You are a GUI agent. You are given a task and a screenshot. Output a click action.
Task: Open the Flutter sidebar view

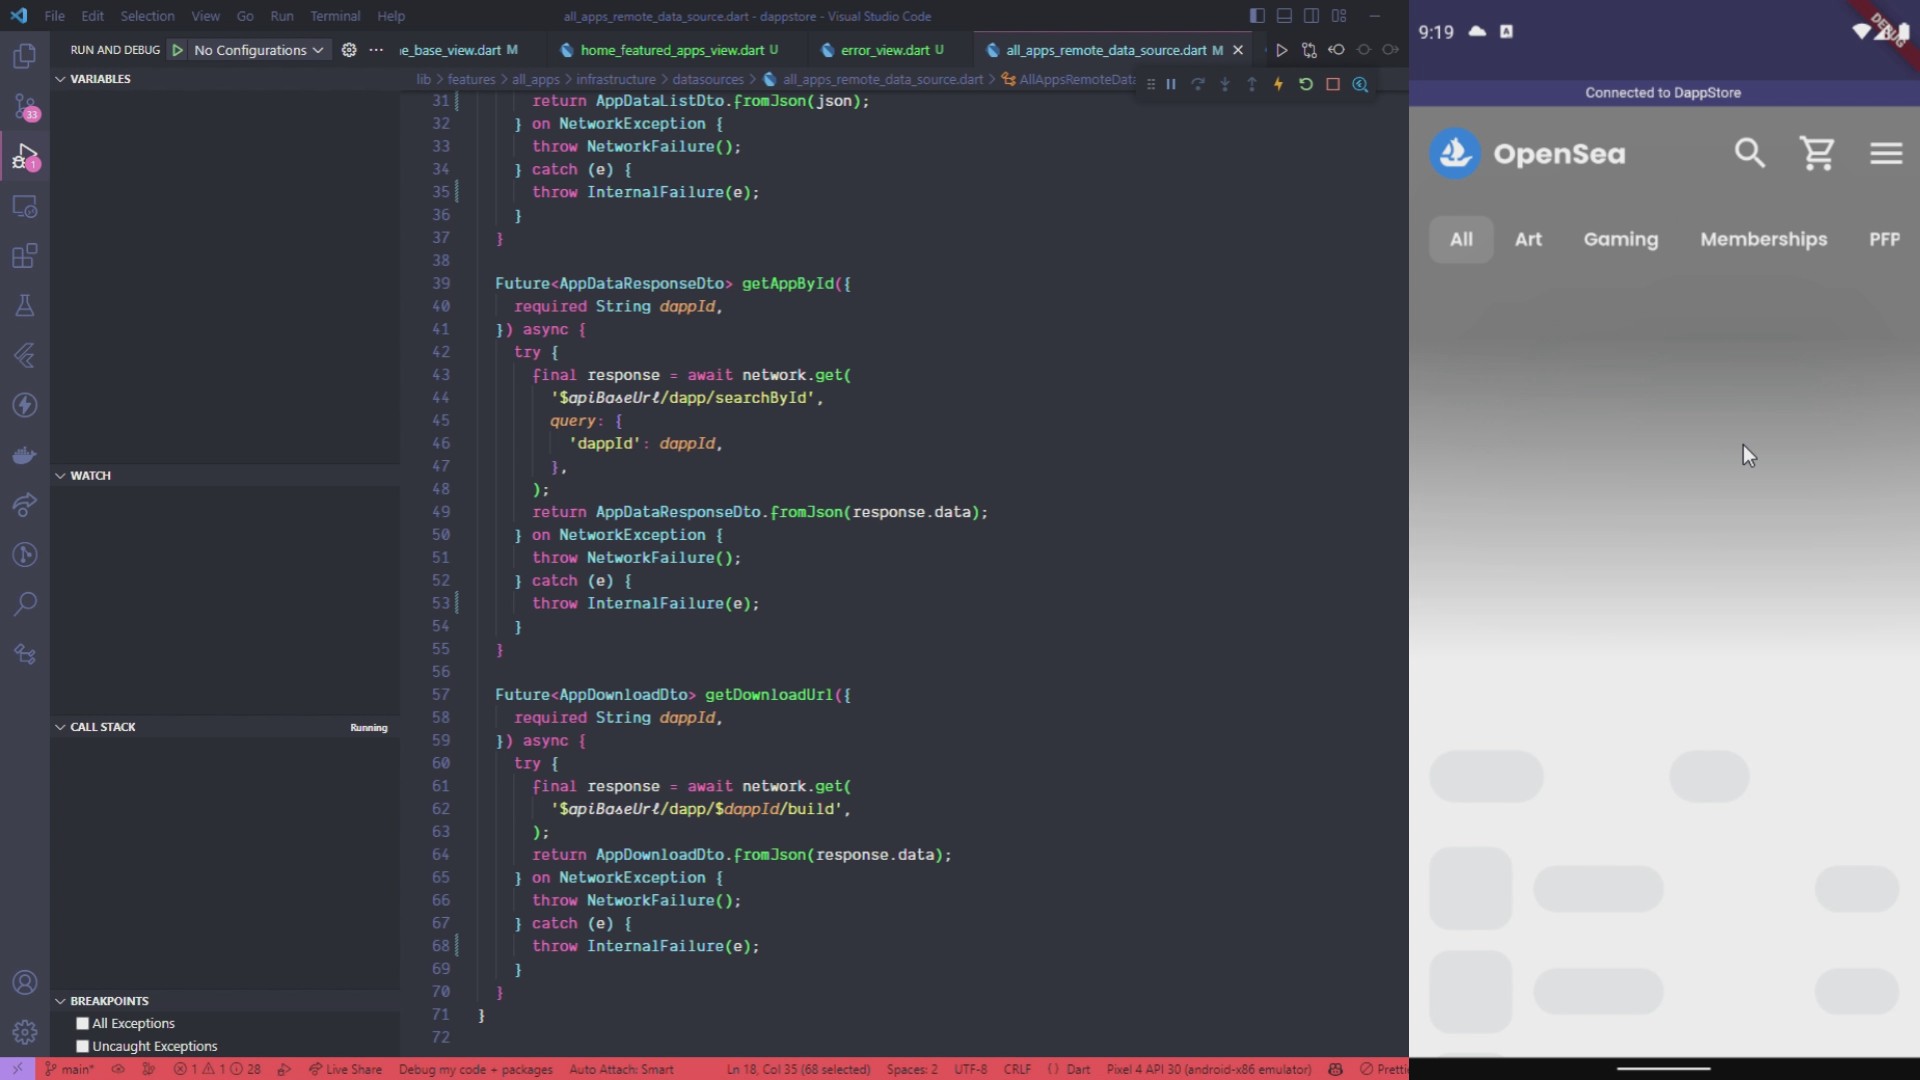pyautogui.click(x=24, y=355)
